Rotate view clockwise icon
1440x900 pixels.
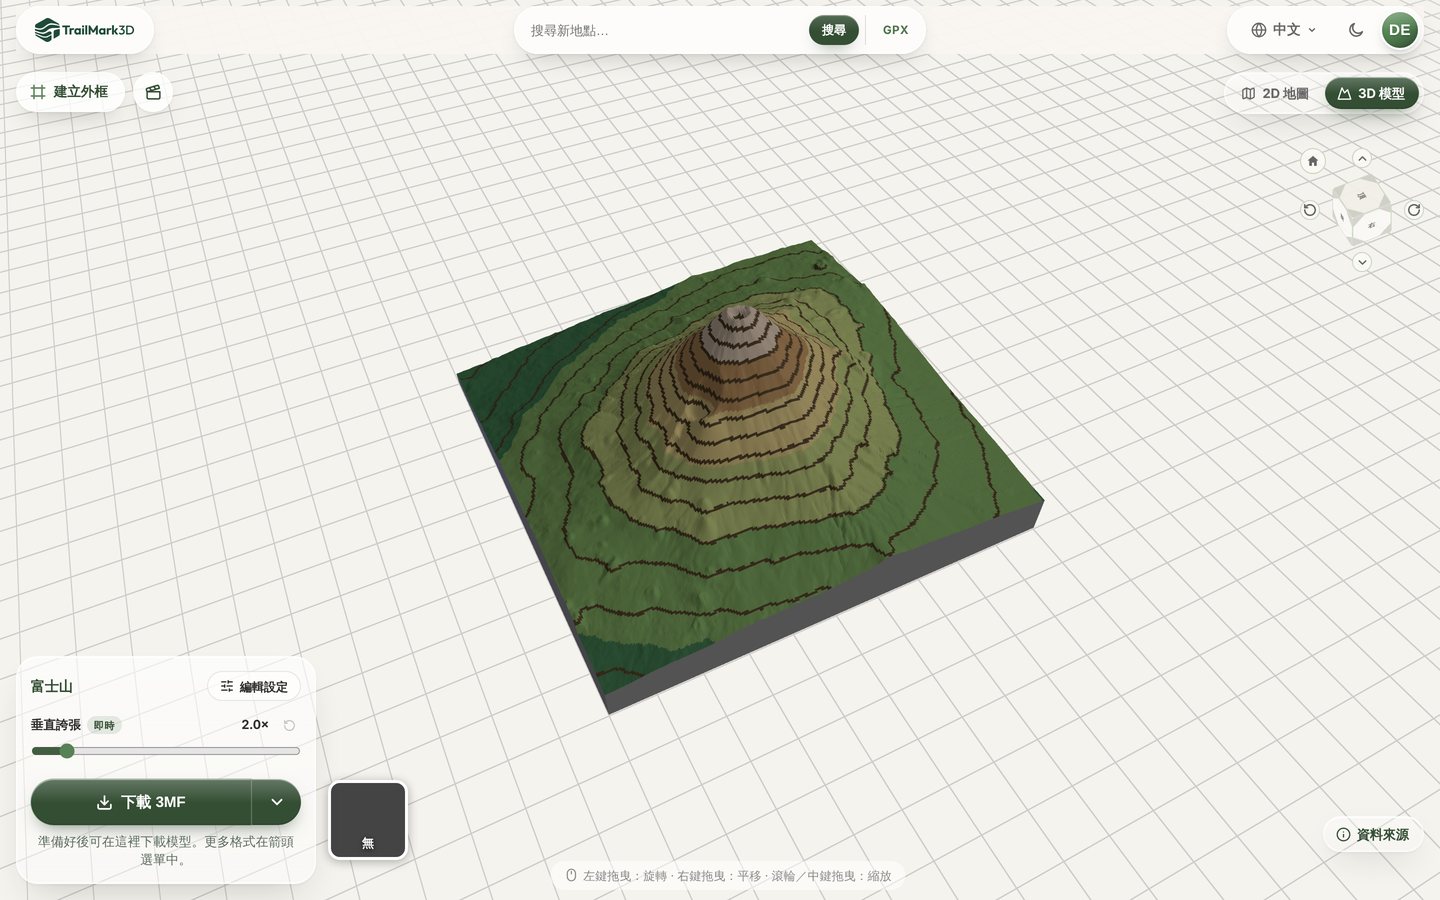click(x=1414, y=210)
